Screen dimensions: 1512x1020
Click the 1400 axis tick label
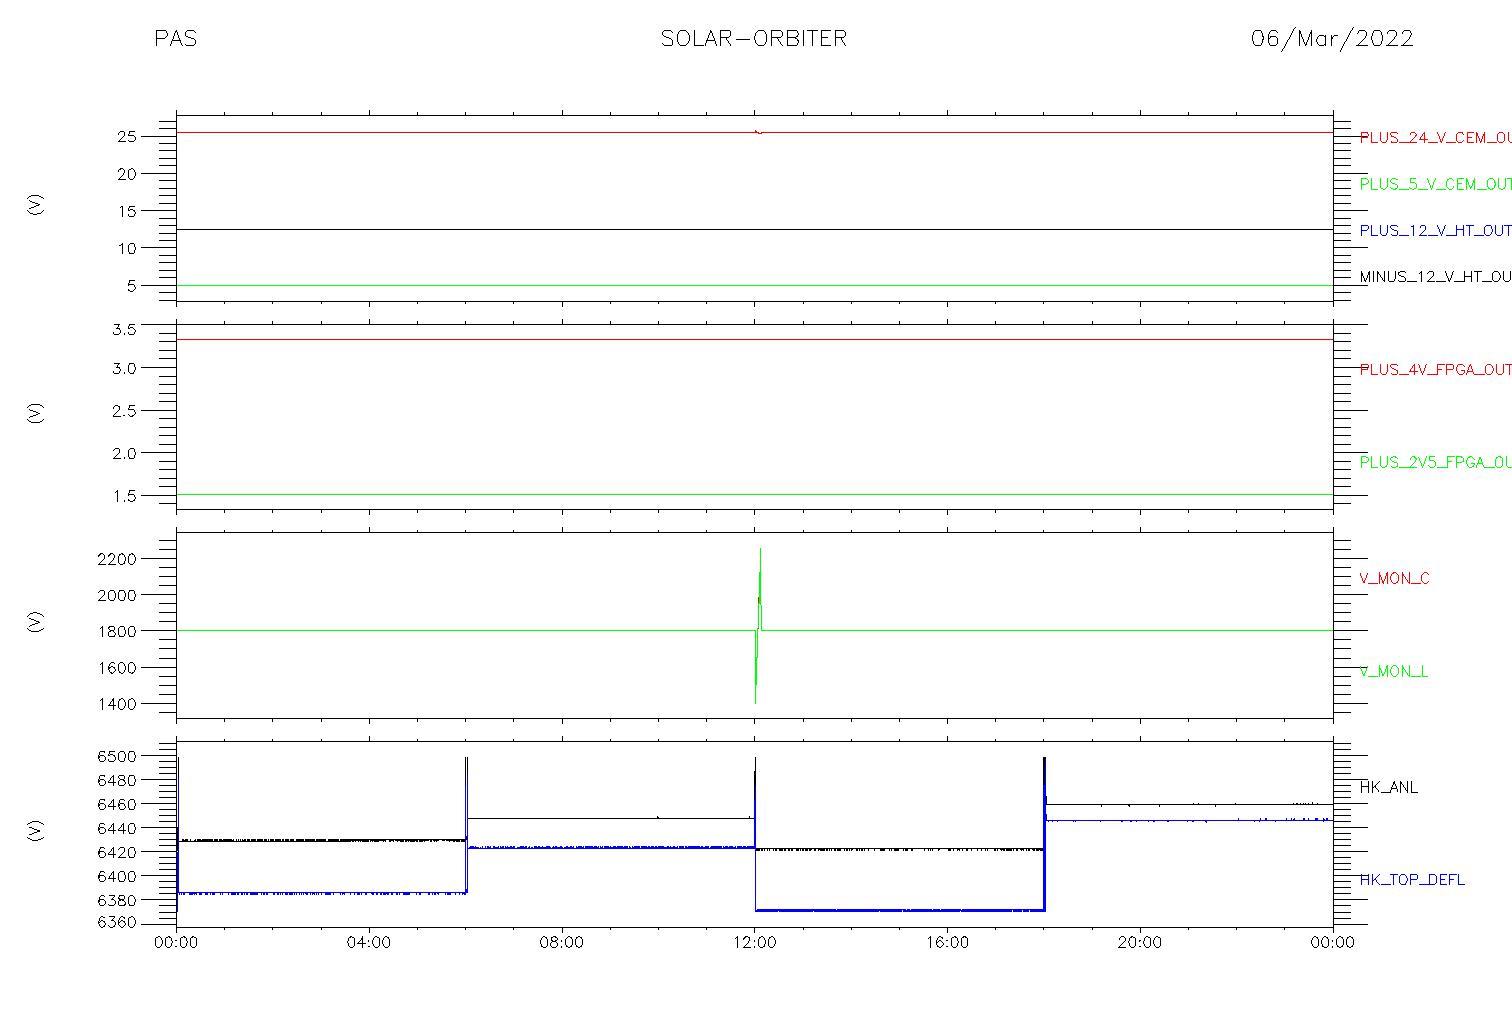pyautogui.click(x=117, y=704)
